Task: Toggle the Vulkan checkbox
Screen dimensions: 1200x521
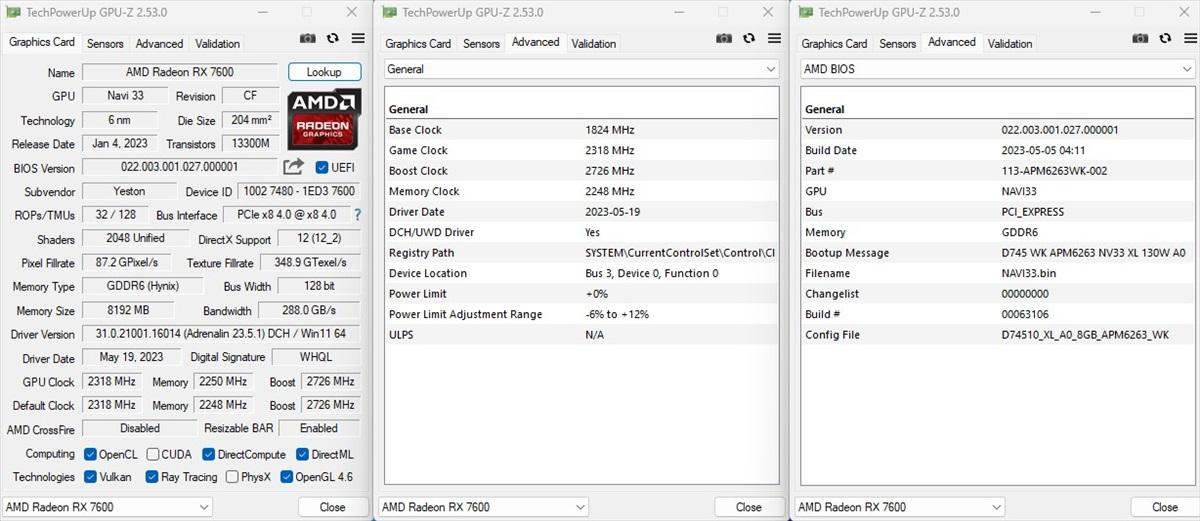Action: [90, 477]
